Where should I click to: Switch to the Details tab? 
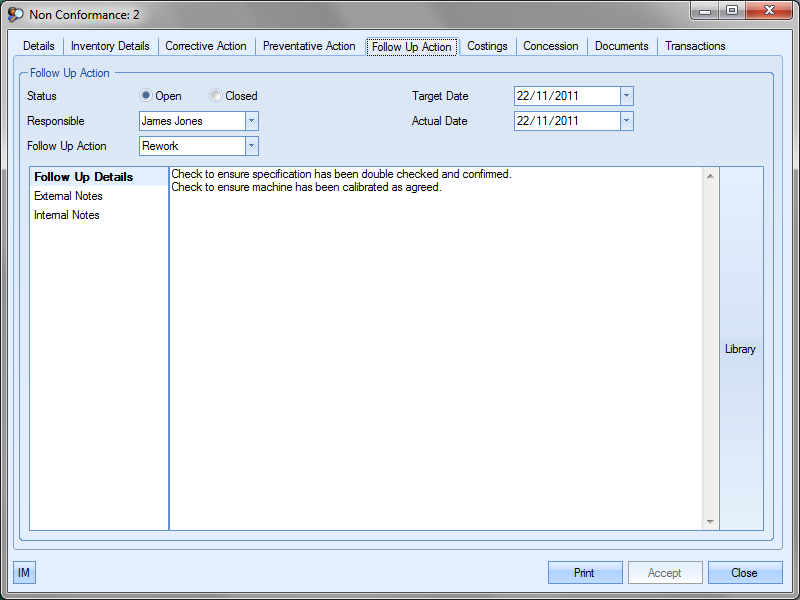39,46
